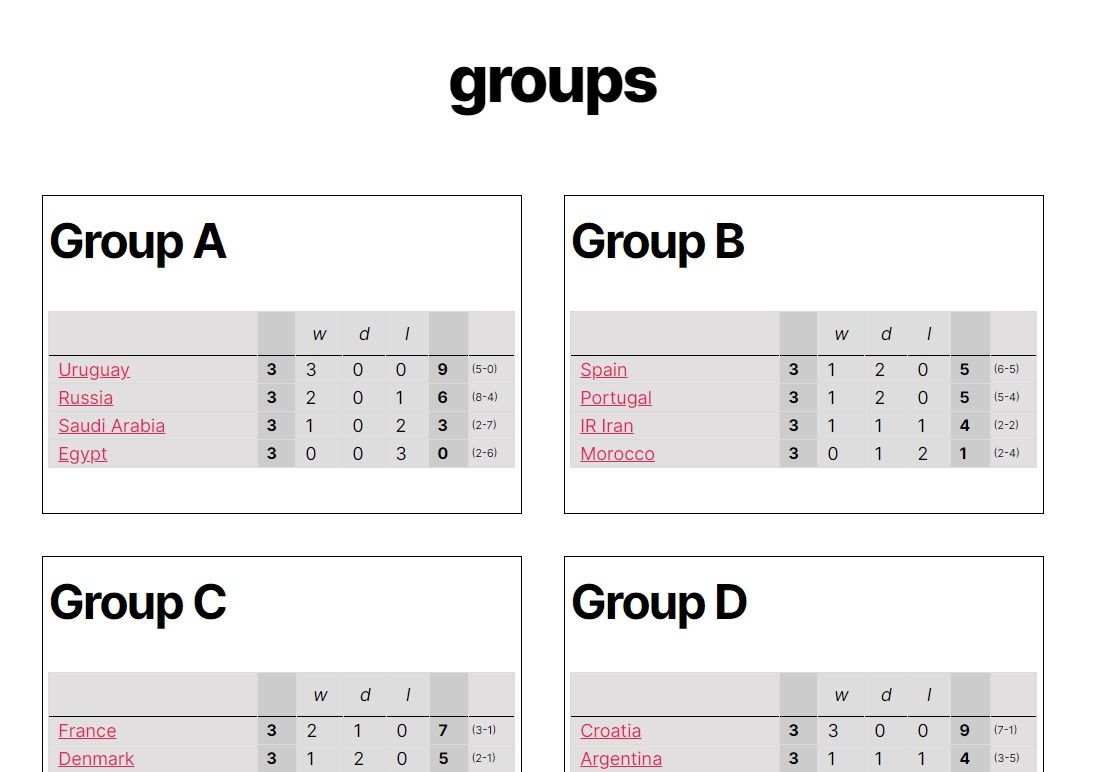Select the Argentina link in Group D
This screenshot has height=772, width=1101.
tap(621, 759)
